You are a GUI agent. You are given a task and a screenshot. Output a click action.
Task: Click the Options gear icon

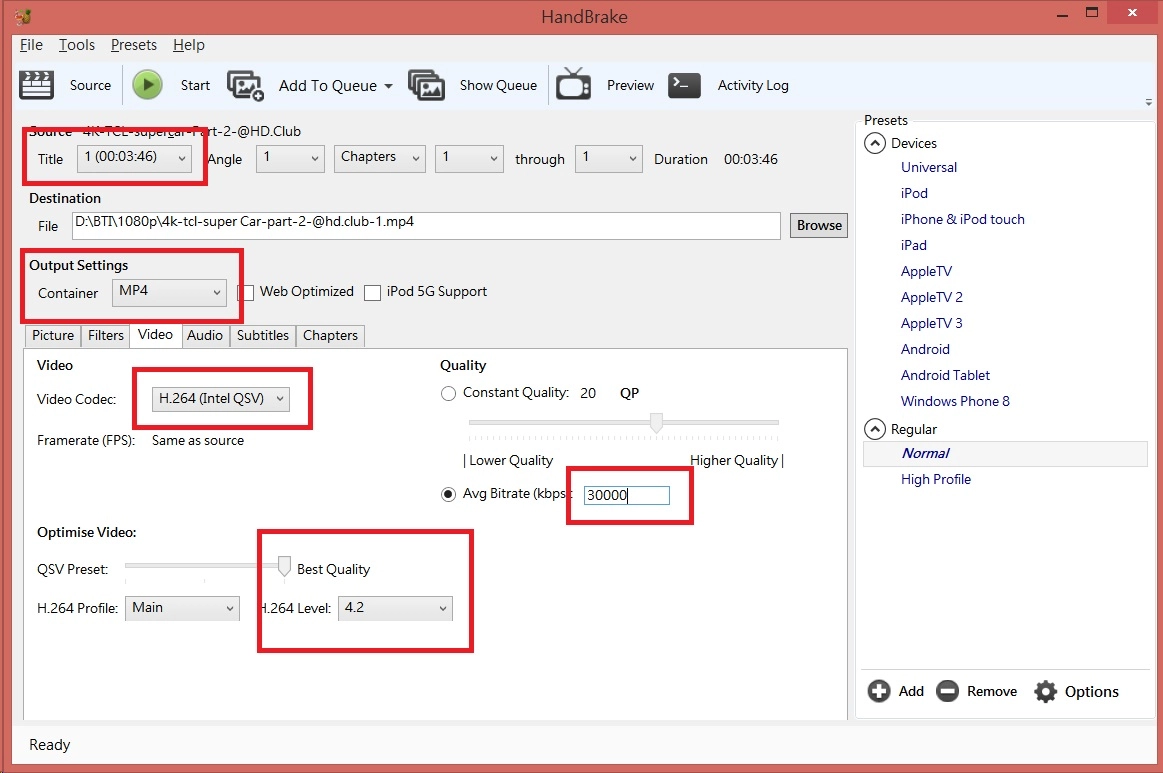click(1046, 691)
